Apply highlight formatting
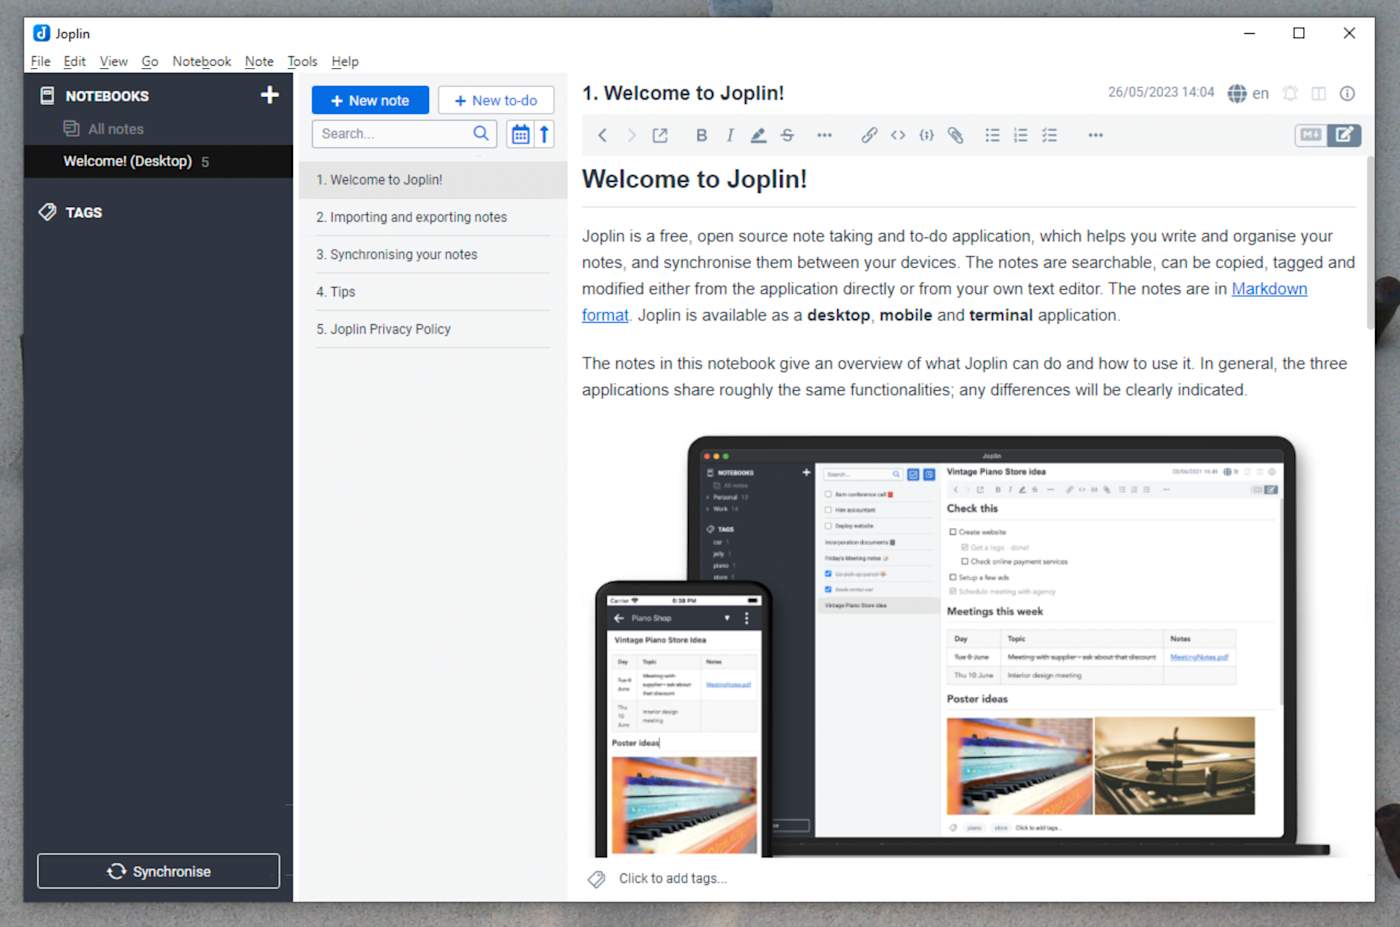 tap(758, 135)
